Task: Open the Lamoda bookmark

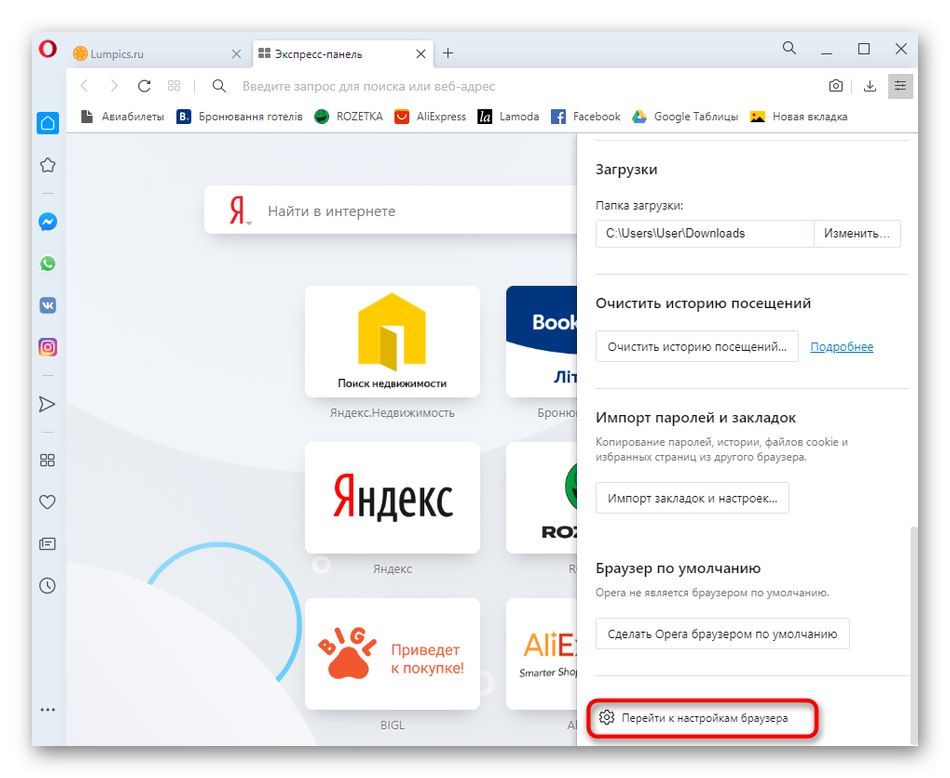Action: (508, 116)
